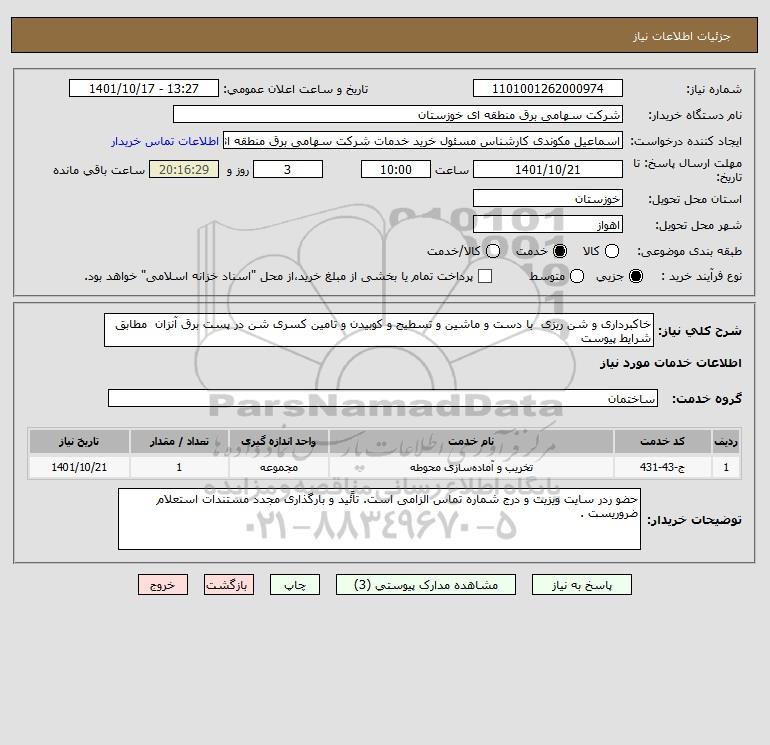This screenshot has width=770, height=745.
Task: Select the خدمت radio button
Action: [x=560, y=251]
